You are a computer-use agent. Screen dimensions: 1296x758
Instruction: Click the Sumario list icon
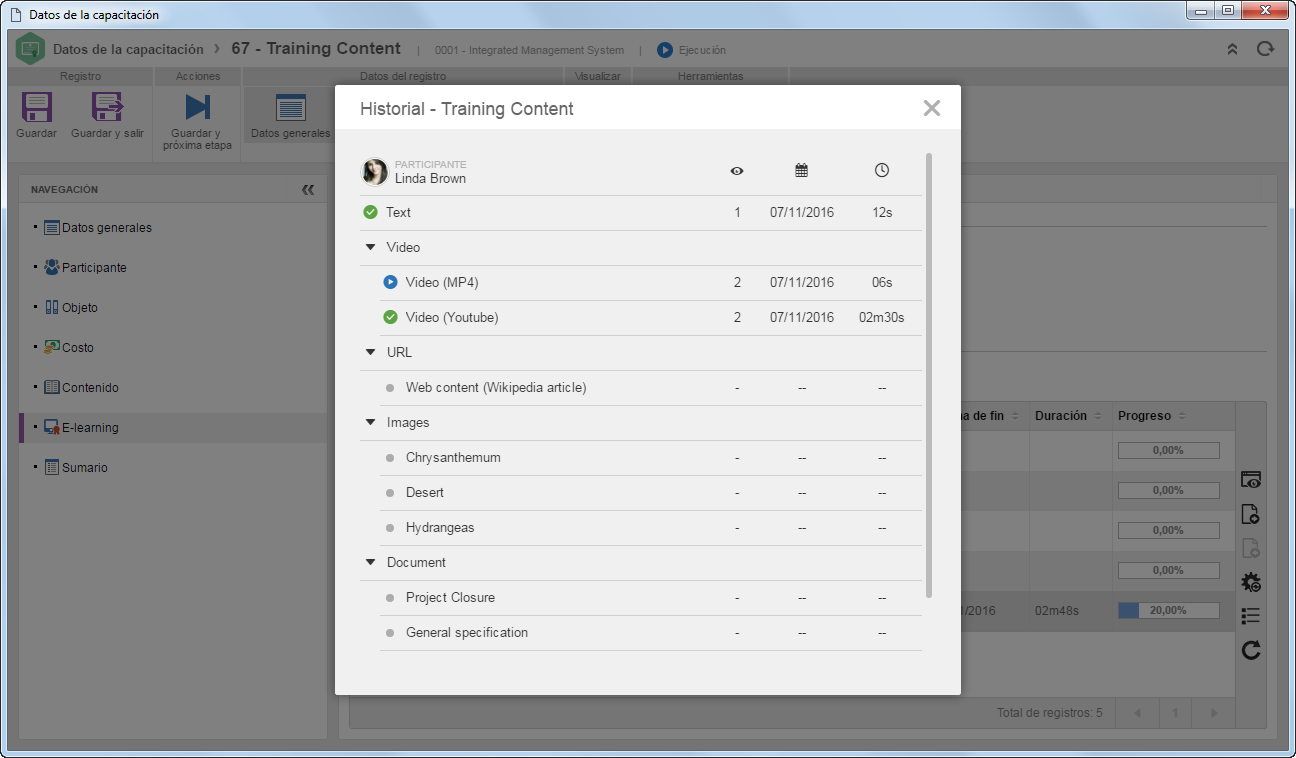pyautogui.click(x=52, y=467)
